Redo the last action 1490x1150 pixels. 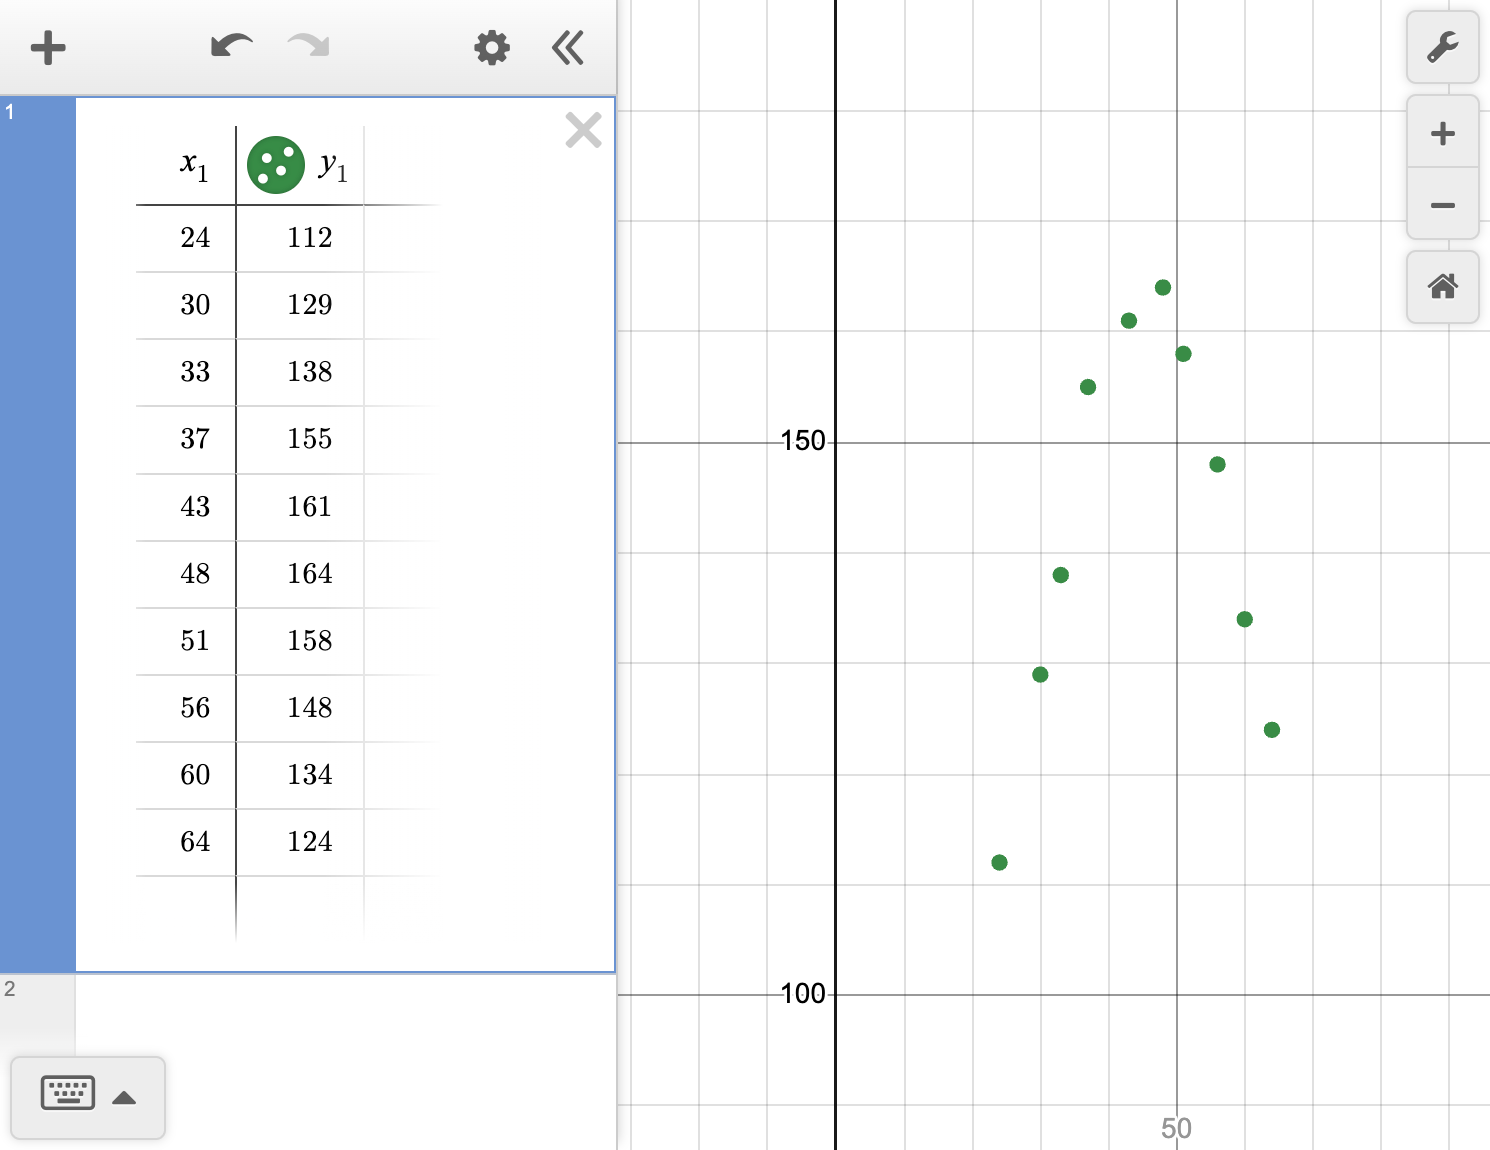307,47
